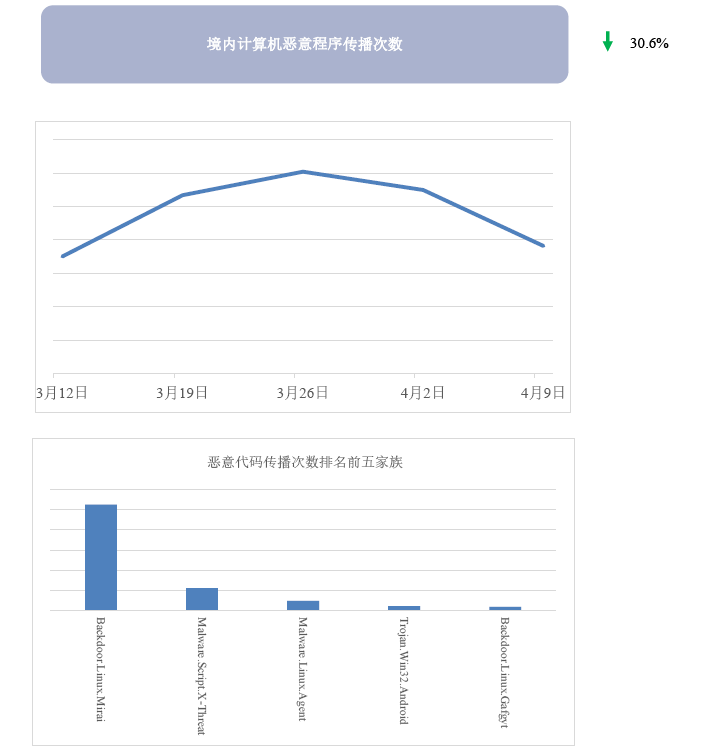The height and width of the screenshot is (756, 705).
Task: Select the Backdoor.Linux.Mirai label
Action: point(100,669)
